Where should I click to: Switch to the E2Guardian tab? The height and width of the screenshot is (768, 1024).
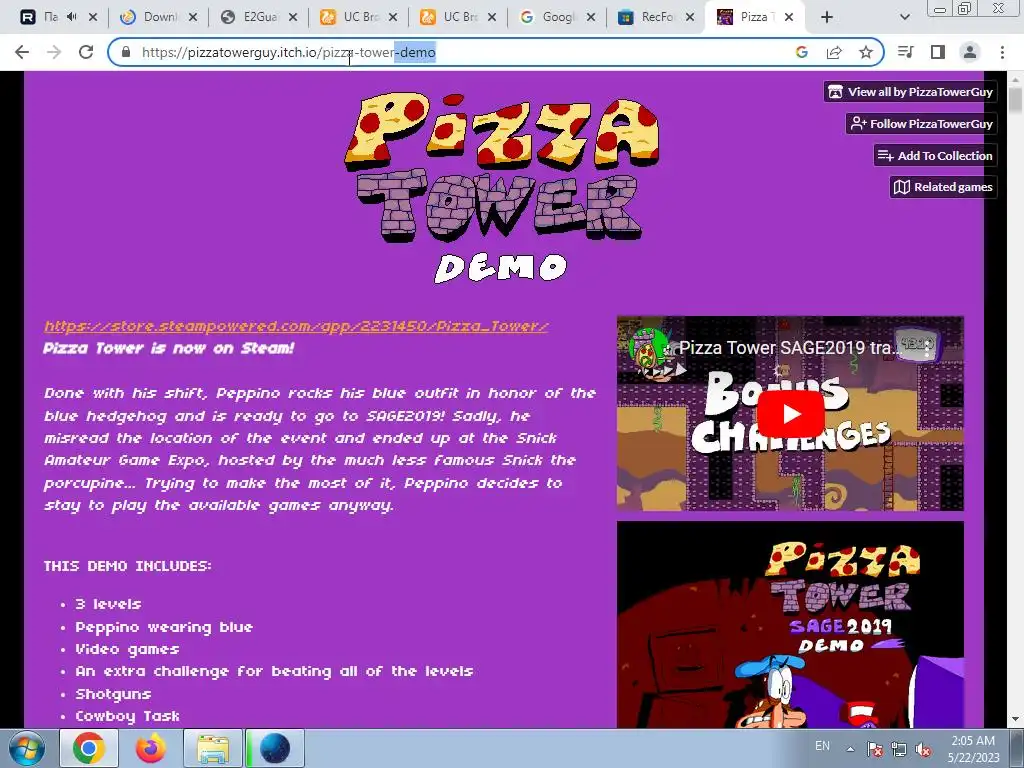pyautogui.click(x=259, y=17)
